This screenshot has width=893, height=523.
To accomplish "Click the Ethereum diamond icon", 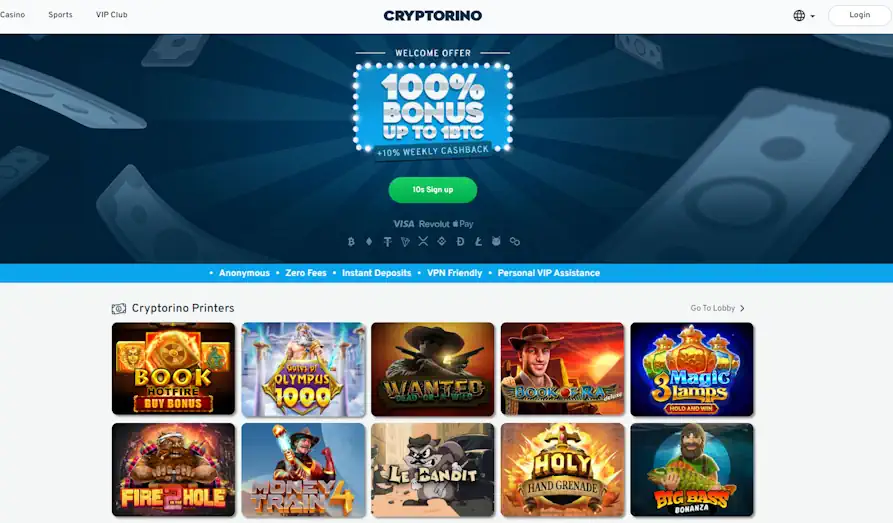I will tap(369, 242).
